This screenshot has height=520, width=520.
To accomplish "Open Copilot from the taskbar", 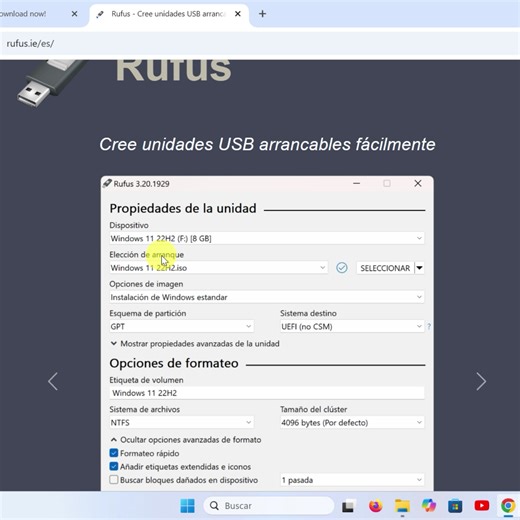I will point(429,506).
